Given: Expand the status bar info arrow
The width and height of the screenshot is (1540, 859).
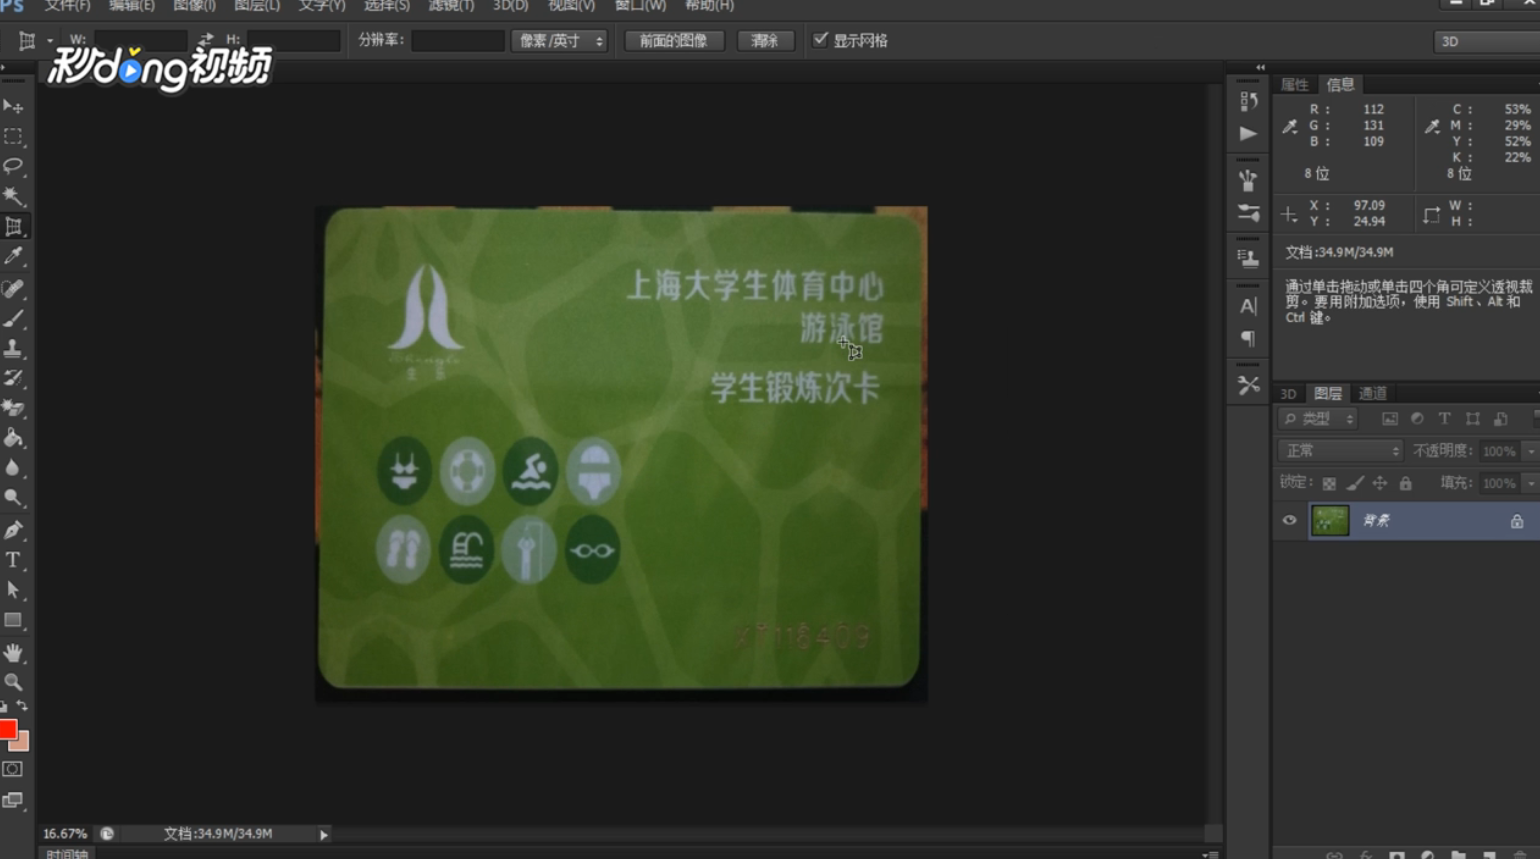Looking at the screenshot, I should click(324, 834).
